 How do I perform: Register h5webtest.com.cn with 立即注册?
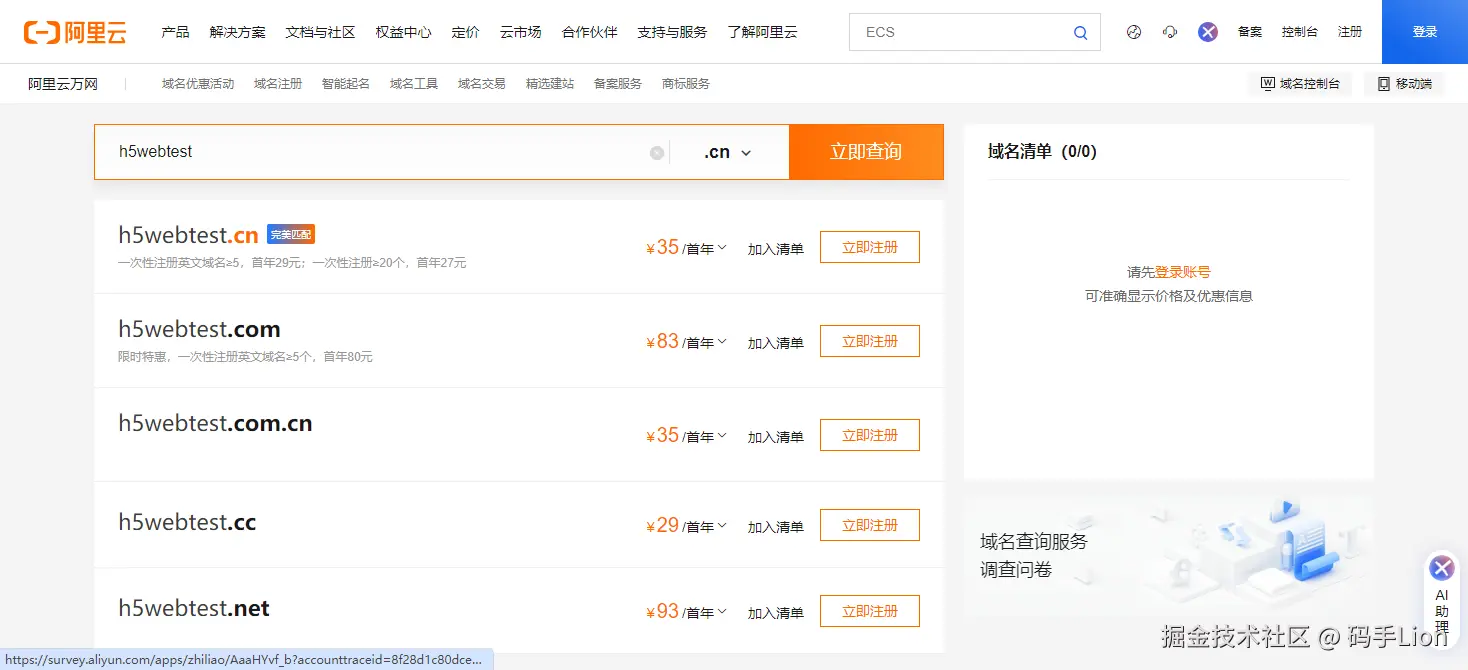click(870, 435)
